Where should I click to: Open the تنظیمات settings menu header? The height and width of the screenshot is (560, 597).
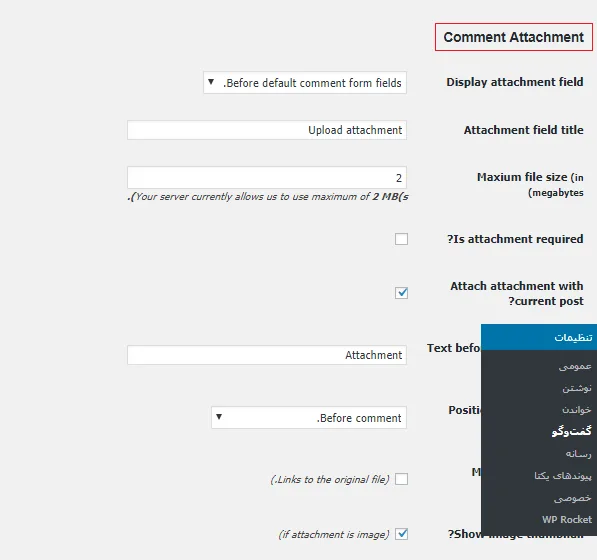[539, 337]
